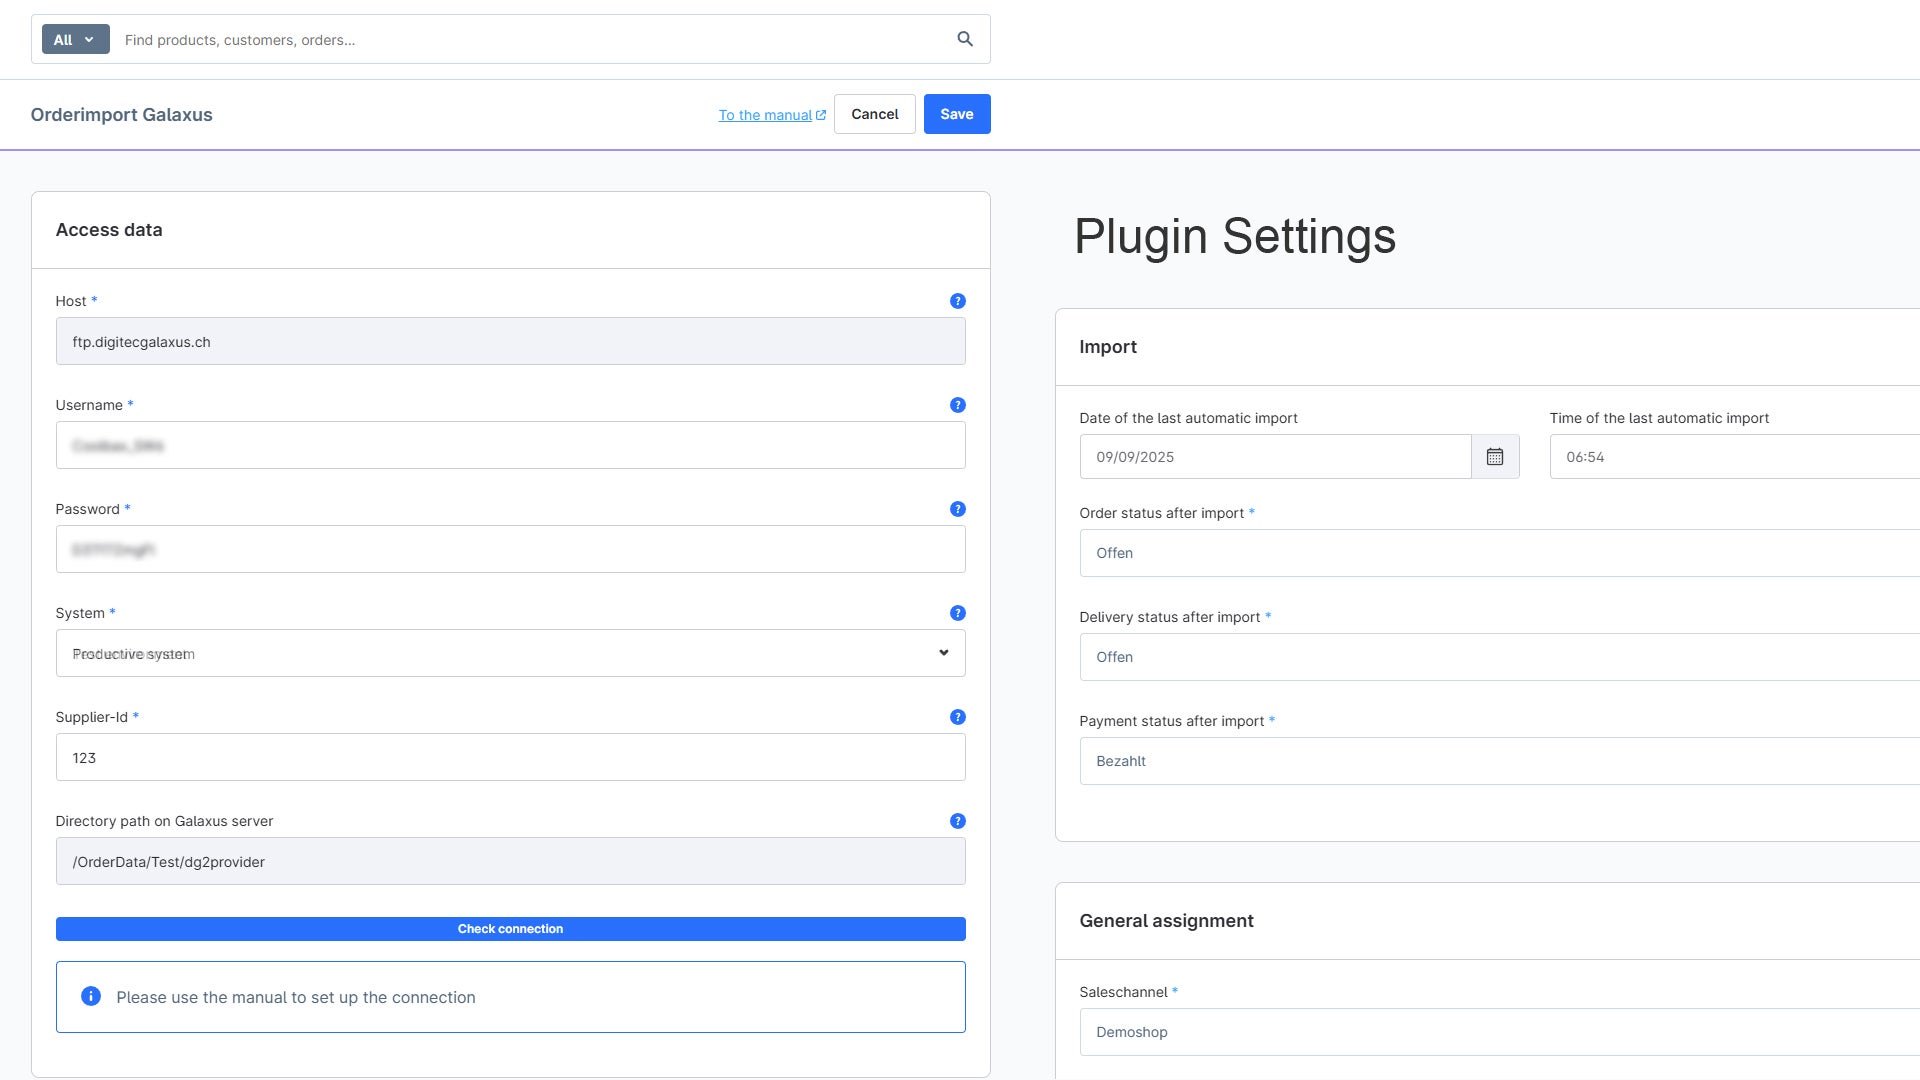The width and height of the screenshot is (1920, 1080).
Task: Click the 'Please use the manual' notice text
Action: point(296,997)
